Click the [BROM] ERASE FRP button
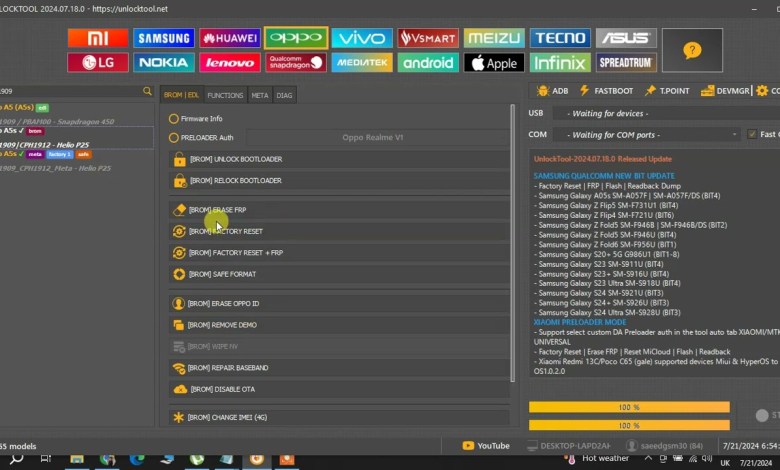 (x=340, y=210)
